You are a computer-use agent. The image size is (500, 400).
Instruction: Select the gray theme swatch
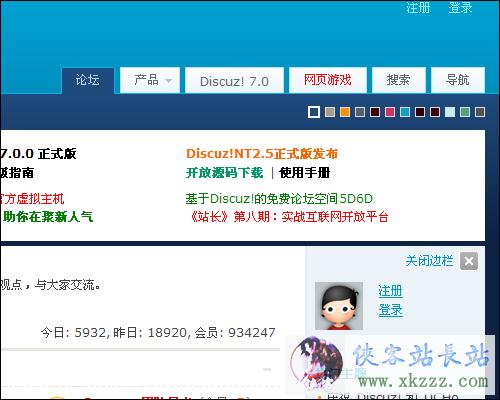(x=360, y=112)
